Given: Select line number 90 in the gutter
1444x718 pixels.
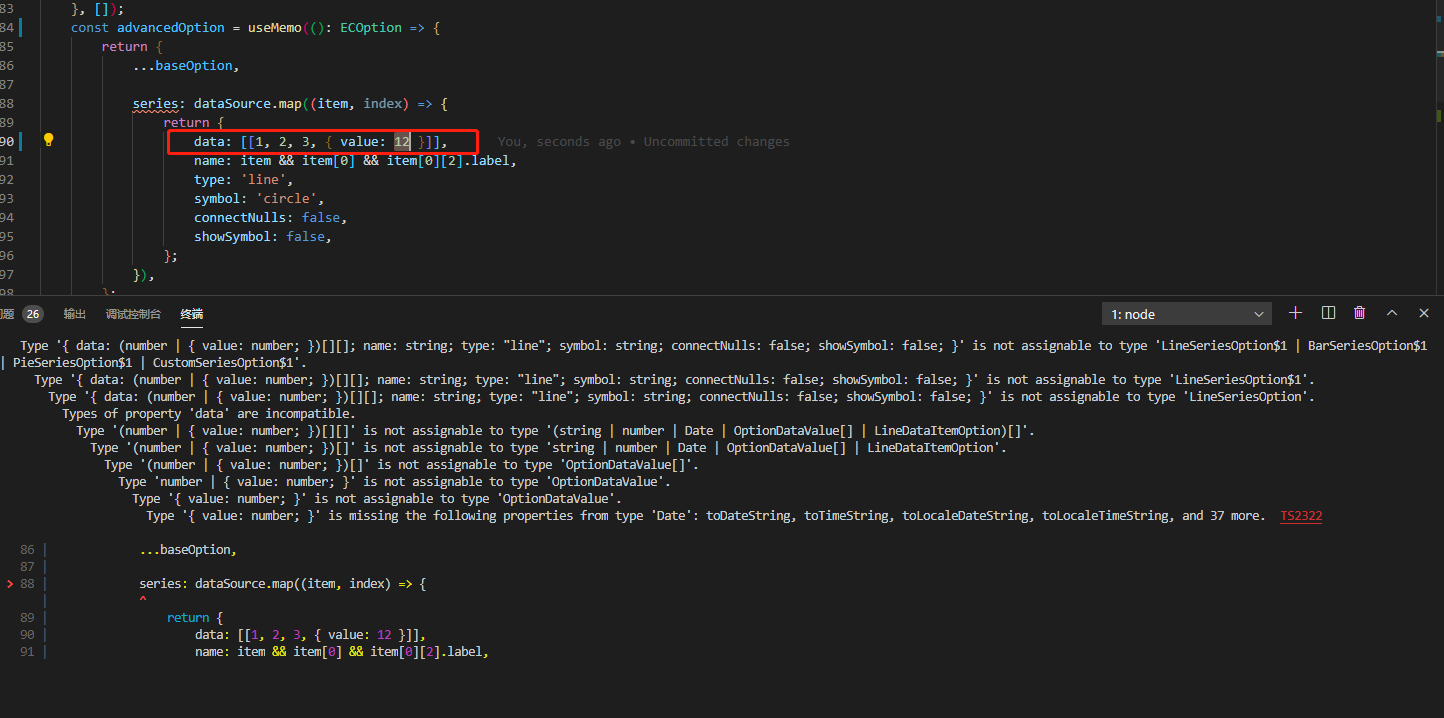Looking at the screenshot, I should coord(10,140).
